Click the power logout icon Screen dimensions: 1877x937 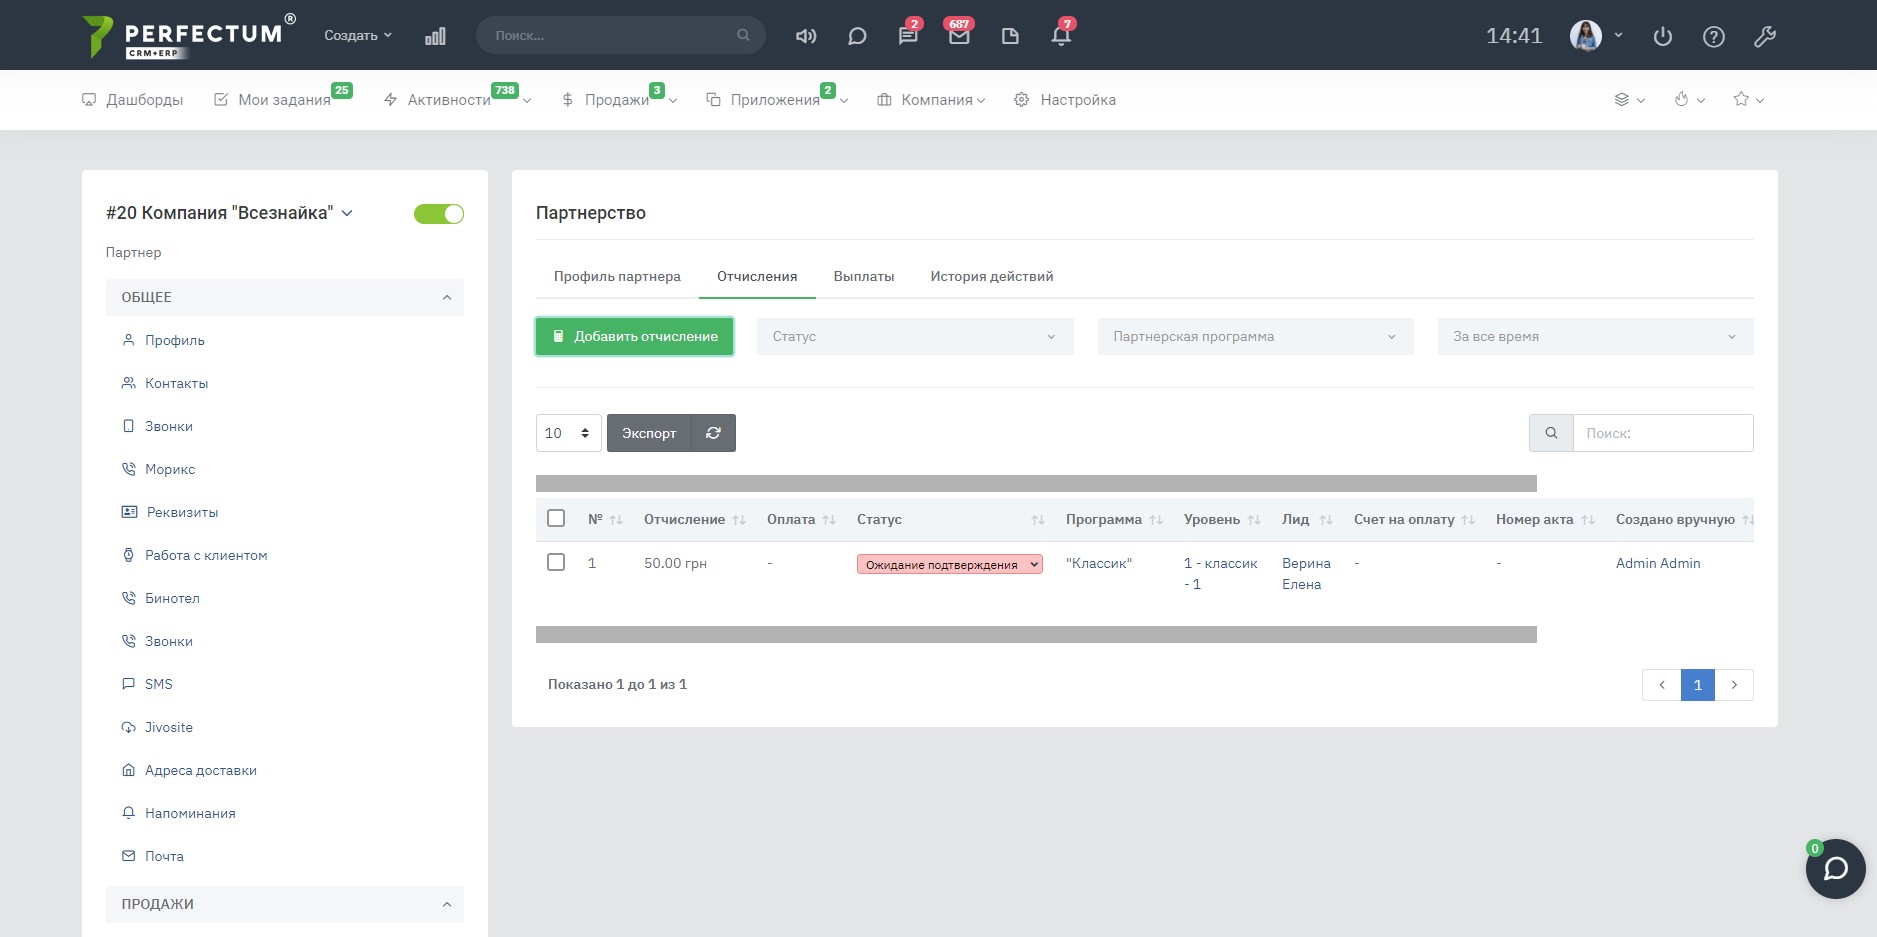tap(1662, 37)
